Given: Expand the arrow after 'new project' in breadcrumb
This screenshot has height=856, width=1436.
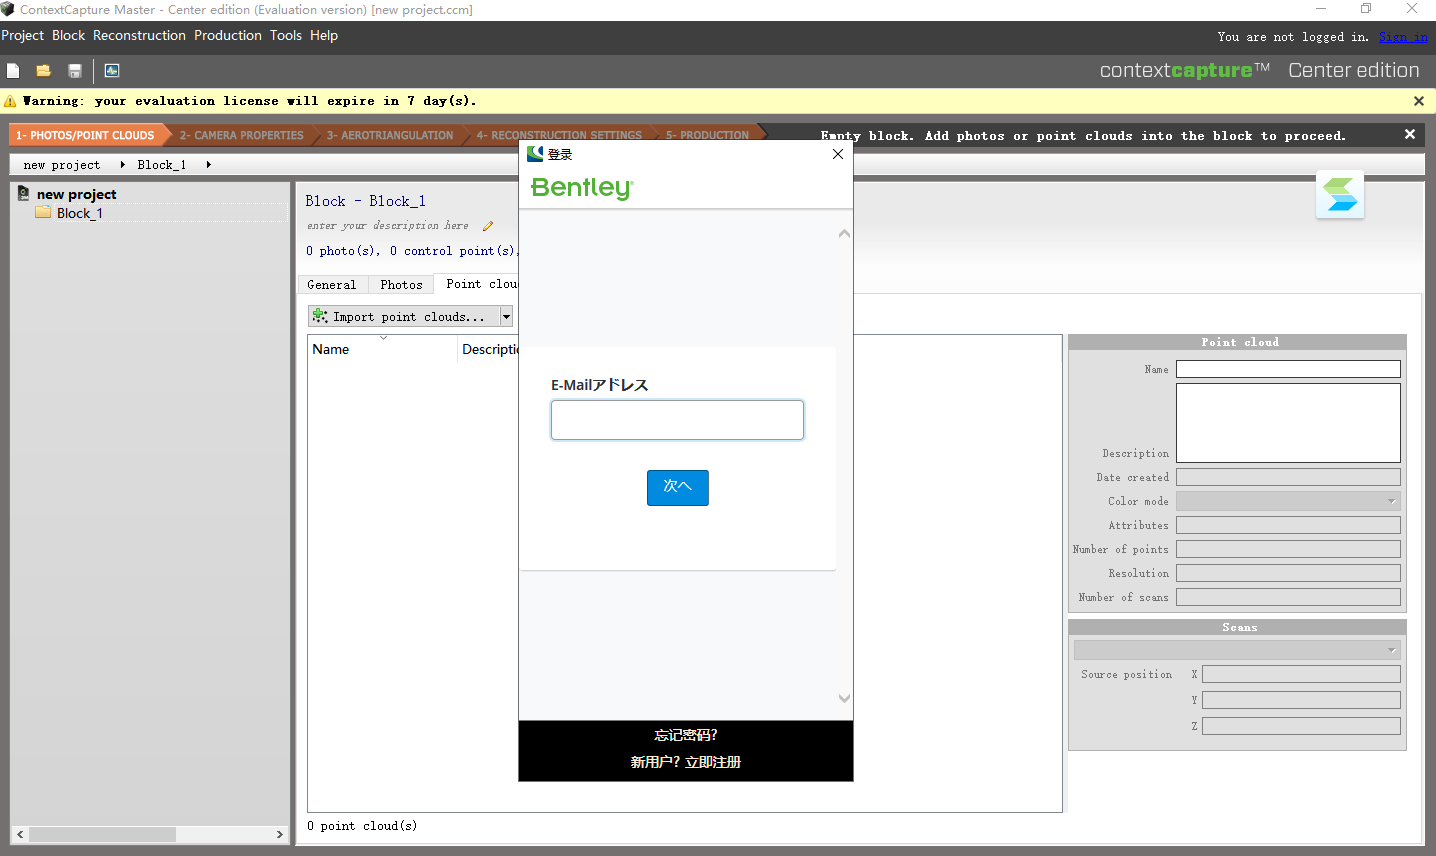Looking at the screenshot, I should 122,165.
